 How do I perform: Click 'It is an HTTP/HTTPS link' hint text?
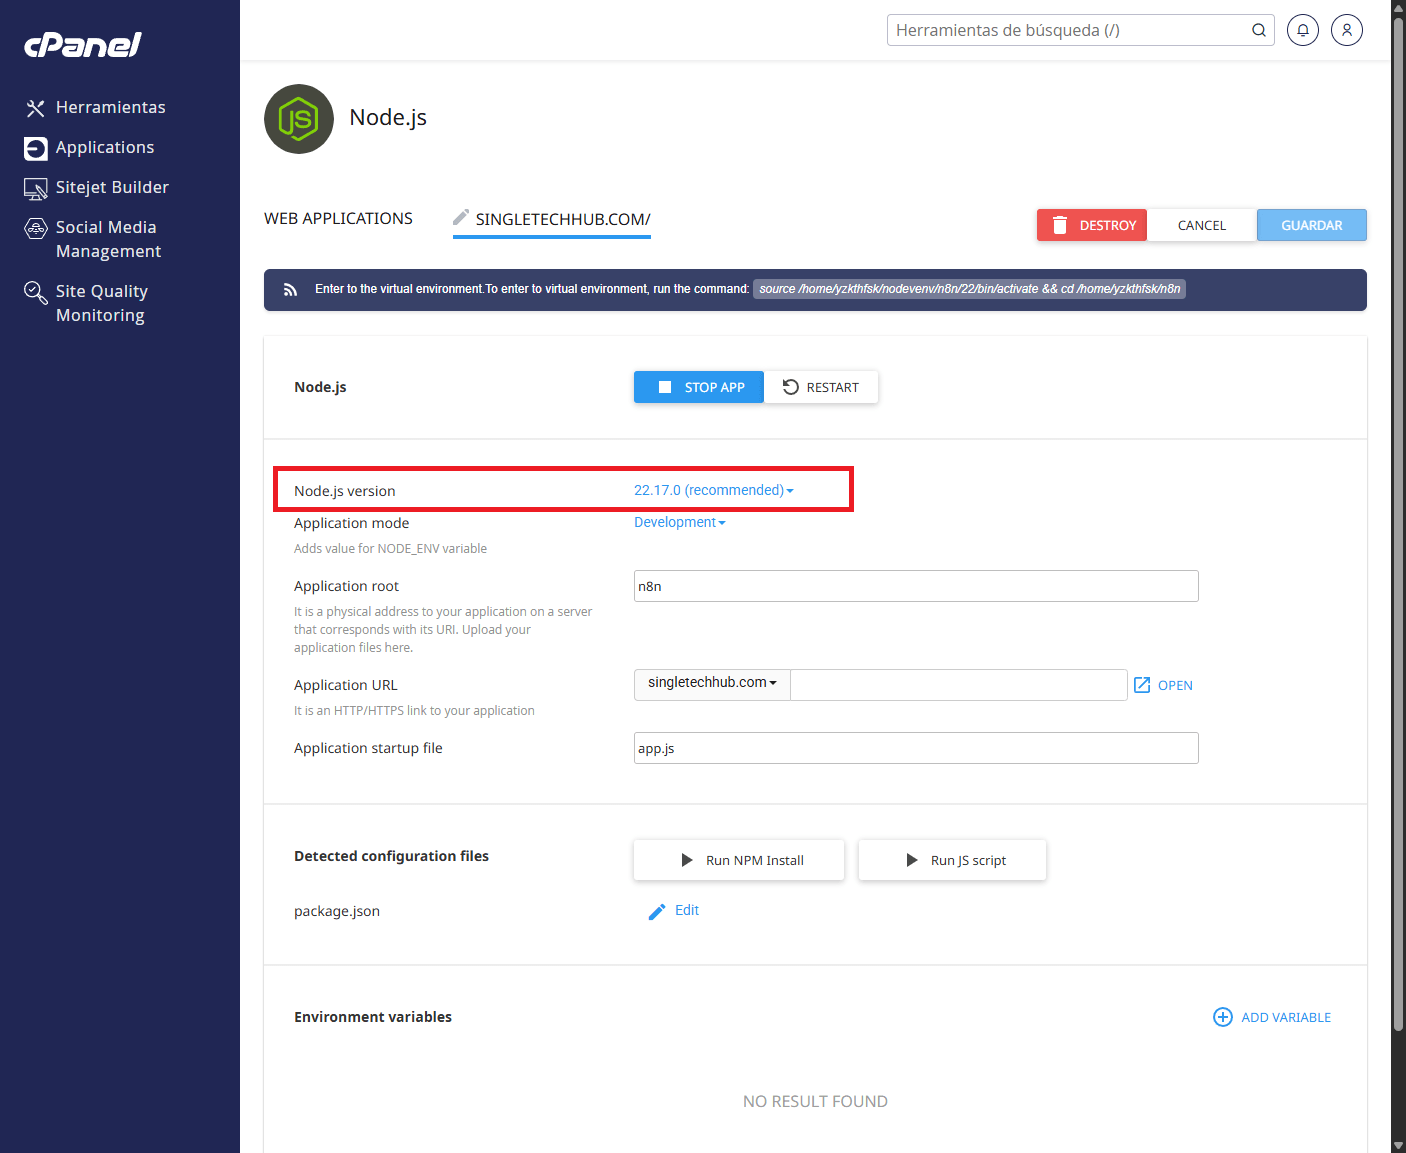414,710
